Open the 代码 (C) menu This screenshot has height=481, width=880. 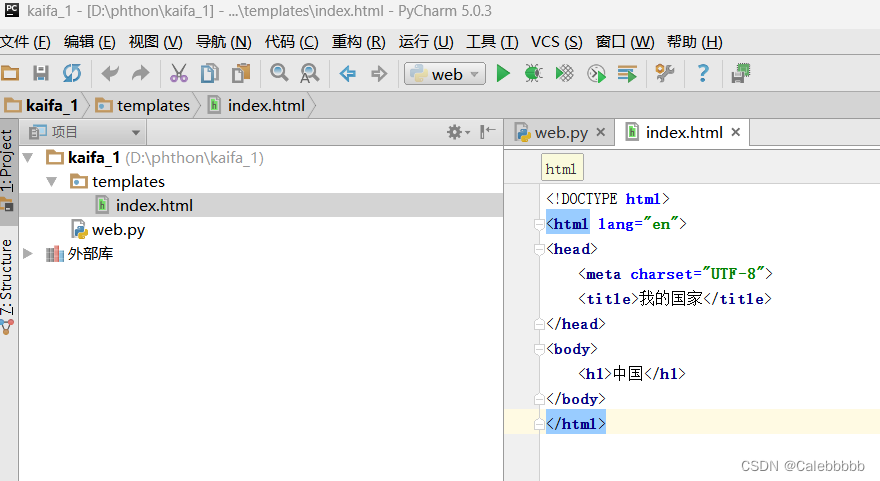click(x=291, y=42)
